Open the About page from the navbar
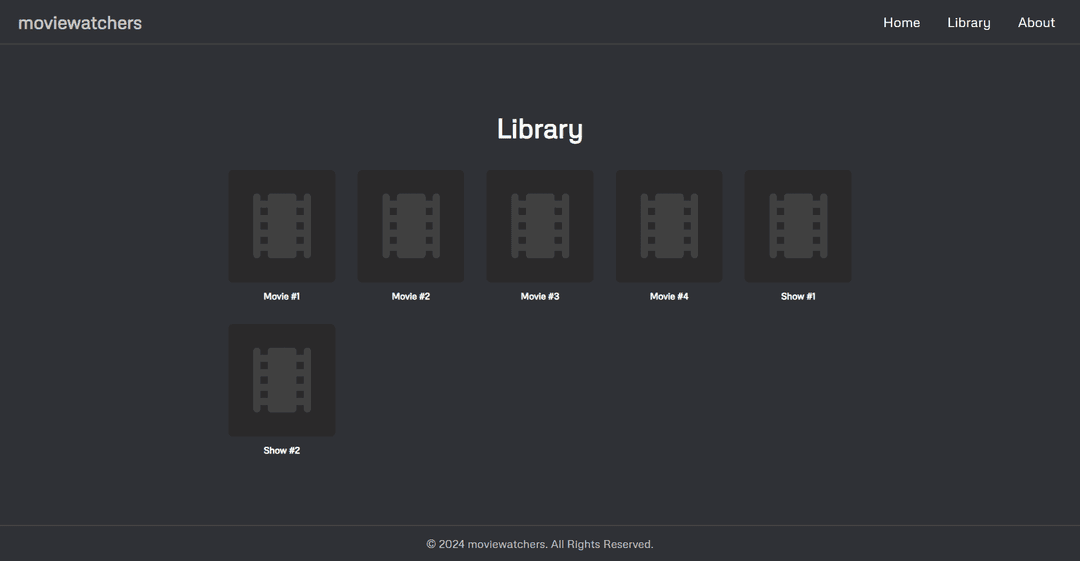Viewport: 1080px width, 561px height. click(x=1036, y=22)
